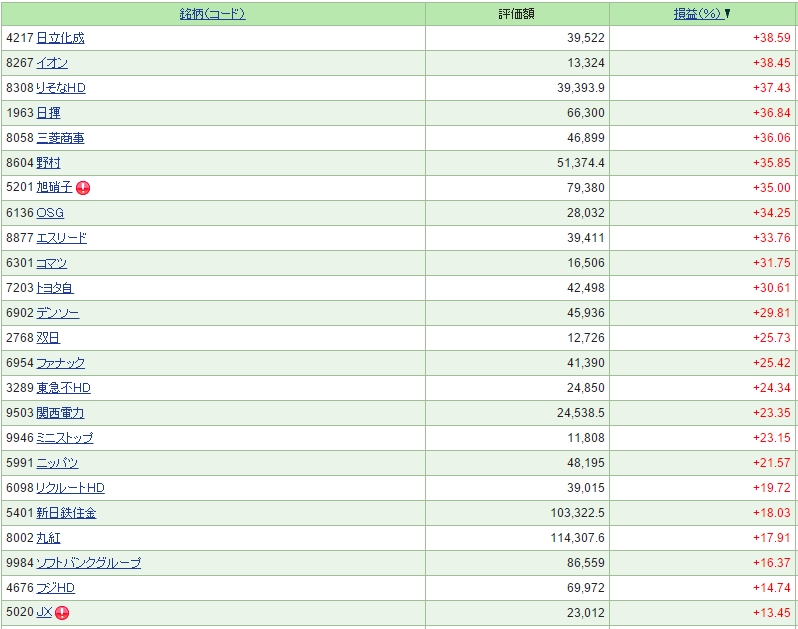798x629 pixels.
Task: Click the 114,307.6 valuation cell for 丸紅
Action: tap(572, 538)
